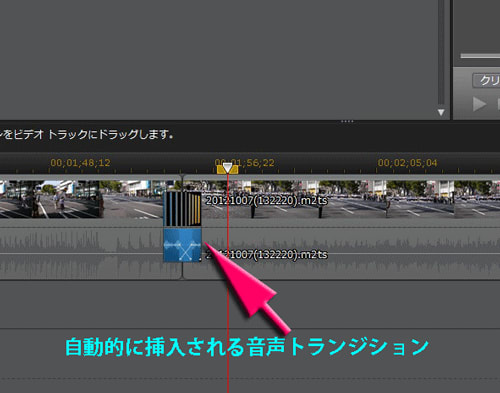Click the playhead marker on the time ruler

coord(227,168)
